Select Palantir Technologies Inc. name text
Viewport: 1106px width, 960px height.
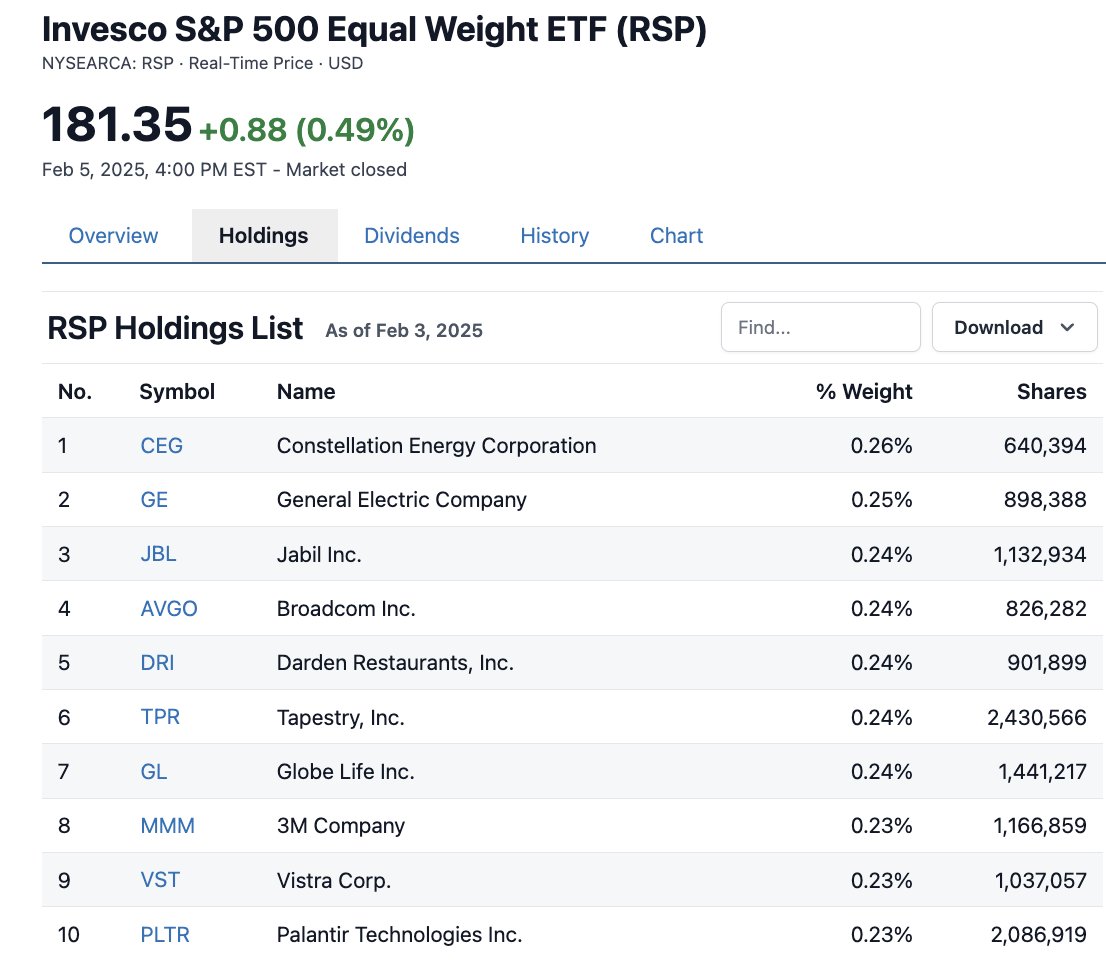point(399,935)
